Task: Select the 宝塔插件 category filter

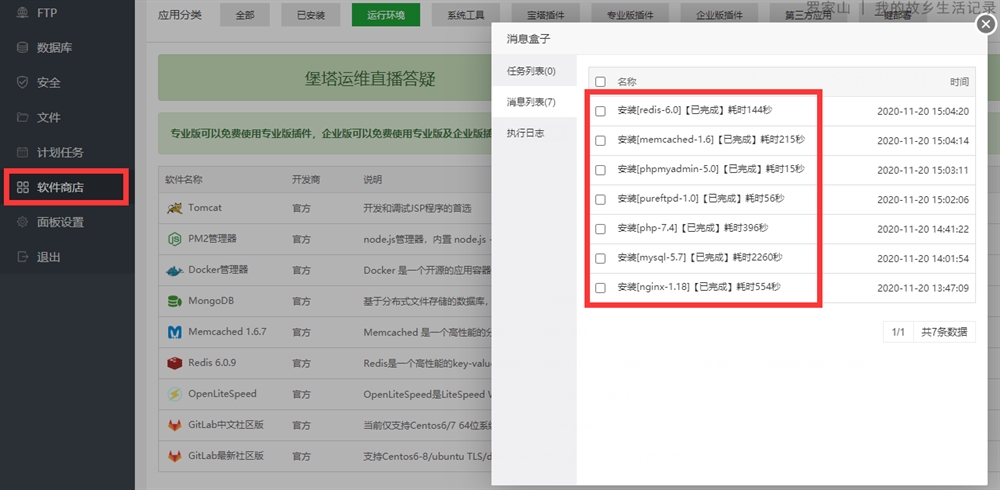Action: click(545, 15)
